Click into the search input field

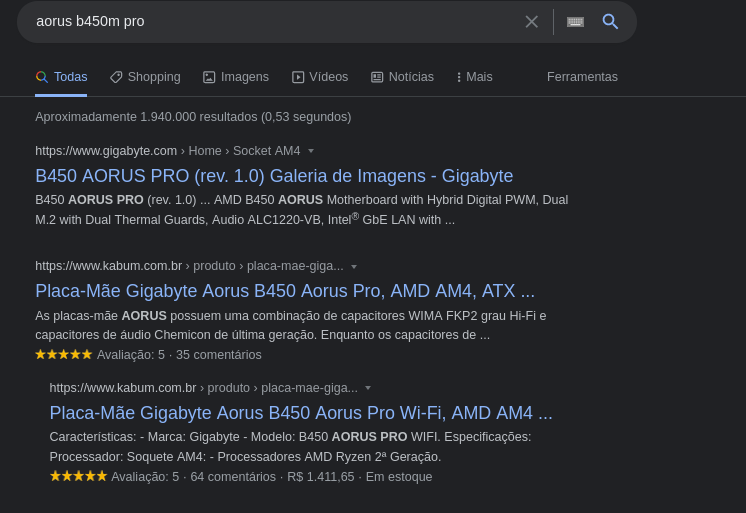[276, 21]
